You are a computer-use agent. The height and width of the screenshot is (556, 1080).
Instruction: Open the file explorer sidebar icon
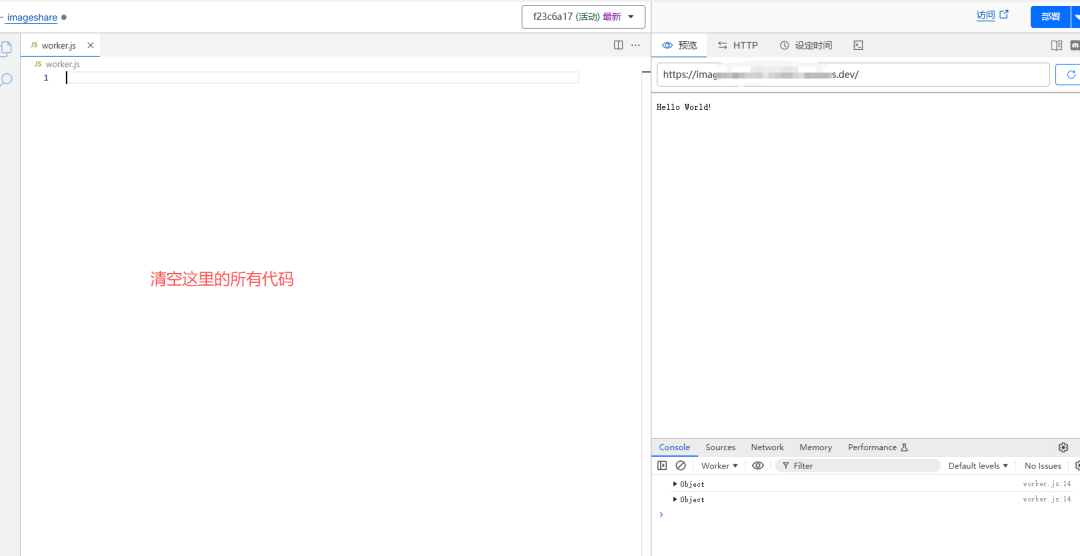click(6, 48)
